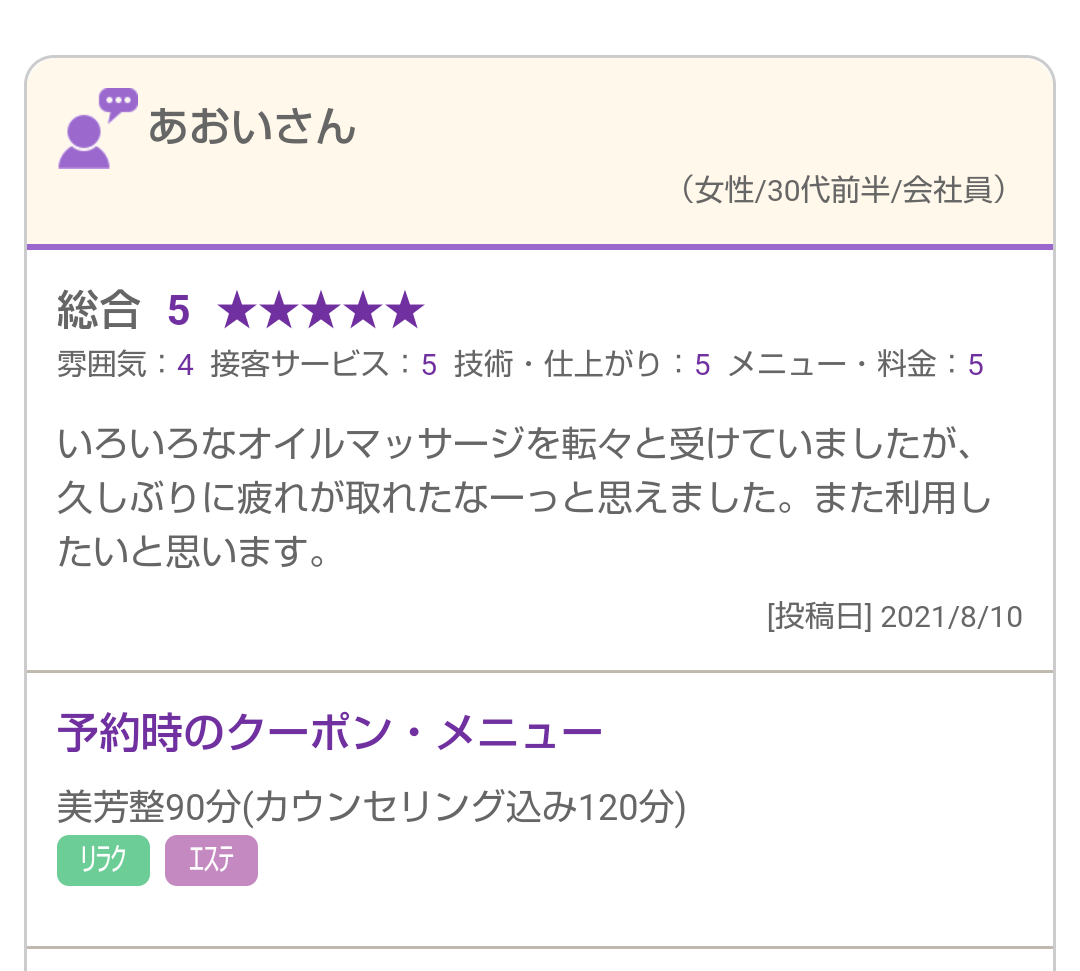Select the purple エステ tag
The image size is (1080, 971).
(x=211, y=861)
